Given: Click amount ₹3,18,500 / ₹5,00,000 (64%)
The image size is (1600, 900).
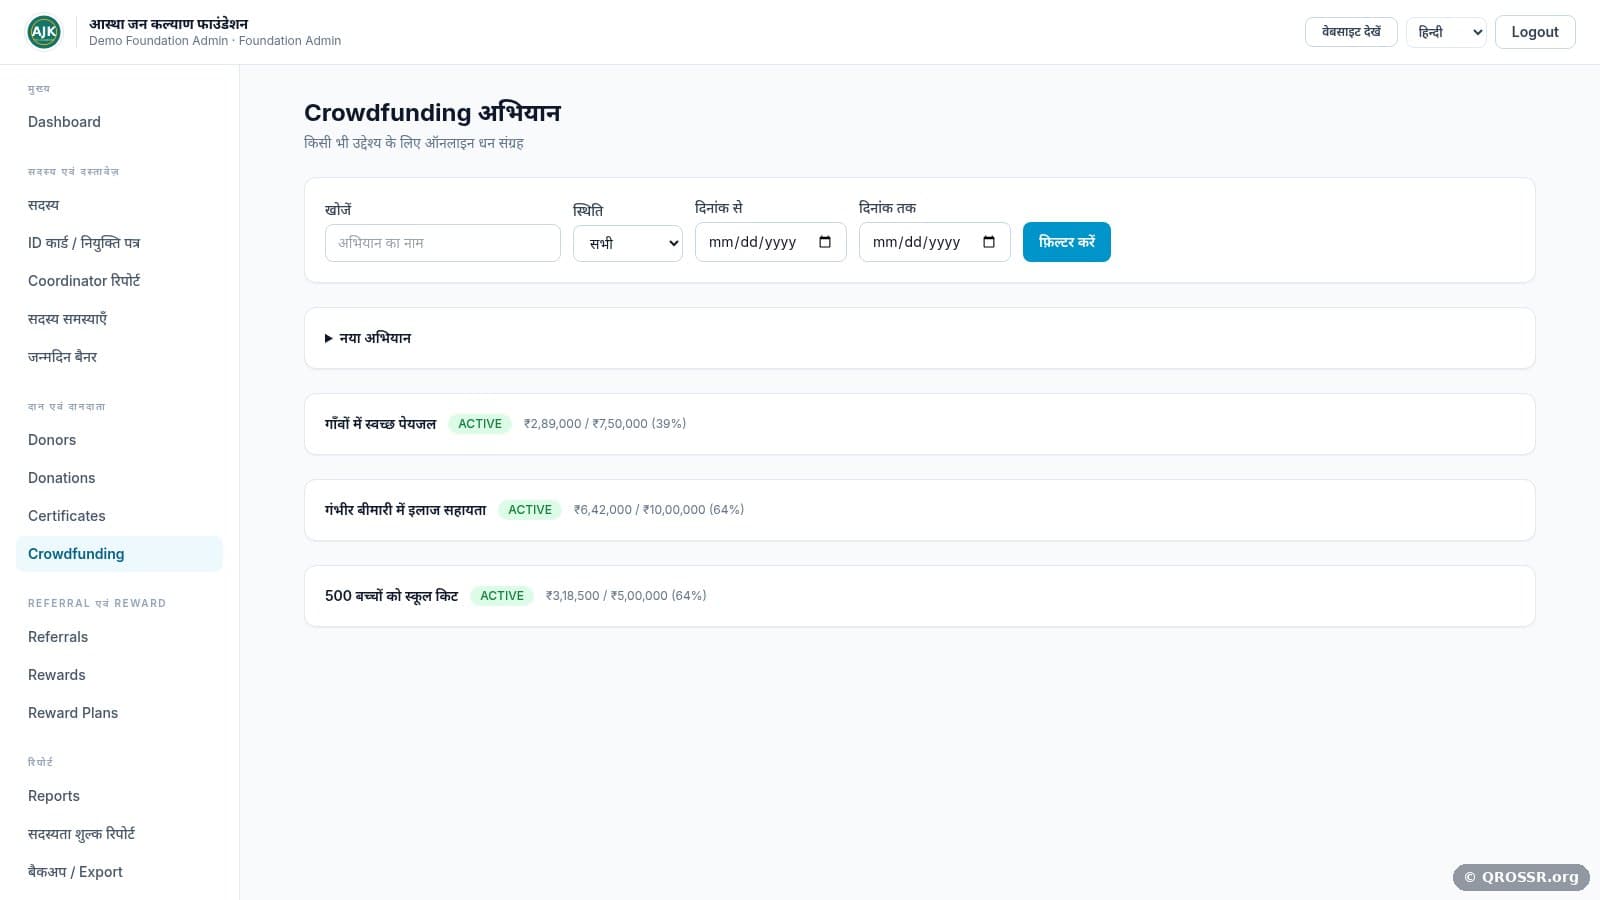Looking at the screenshot, I should 626,596.
